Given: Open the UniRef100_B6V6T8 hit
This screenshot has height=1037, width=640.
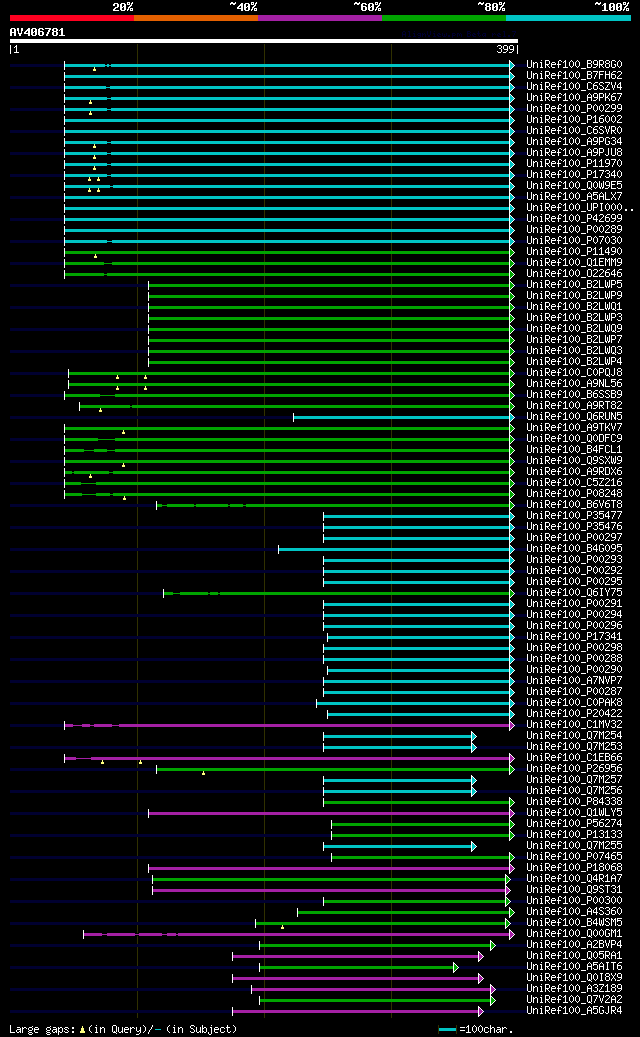Looking at the screenshot, I should click(x=574, y=504).
